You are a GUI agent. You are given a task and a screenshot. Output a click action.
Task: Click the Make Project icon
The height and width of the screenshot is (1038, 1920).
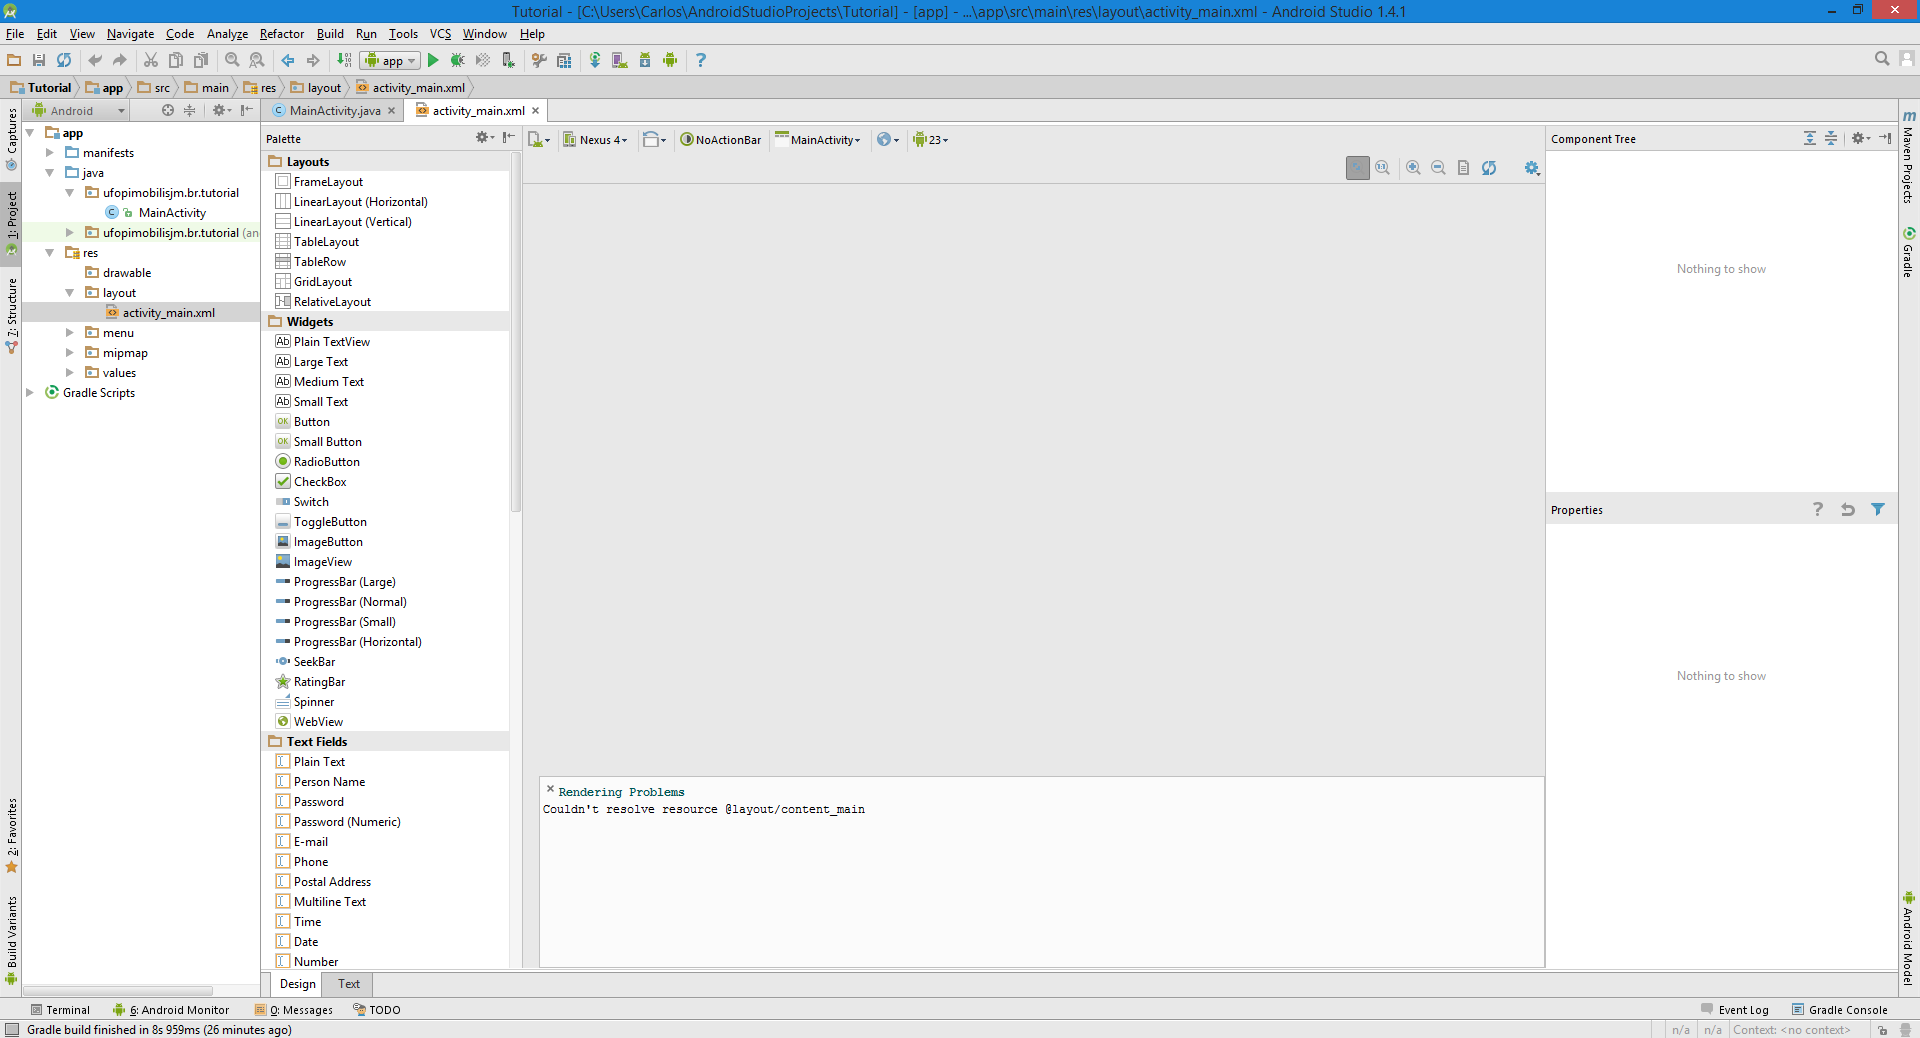[x=344, y=60]
